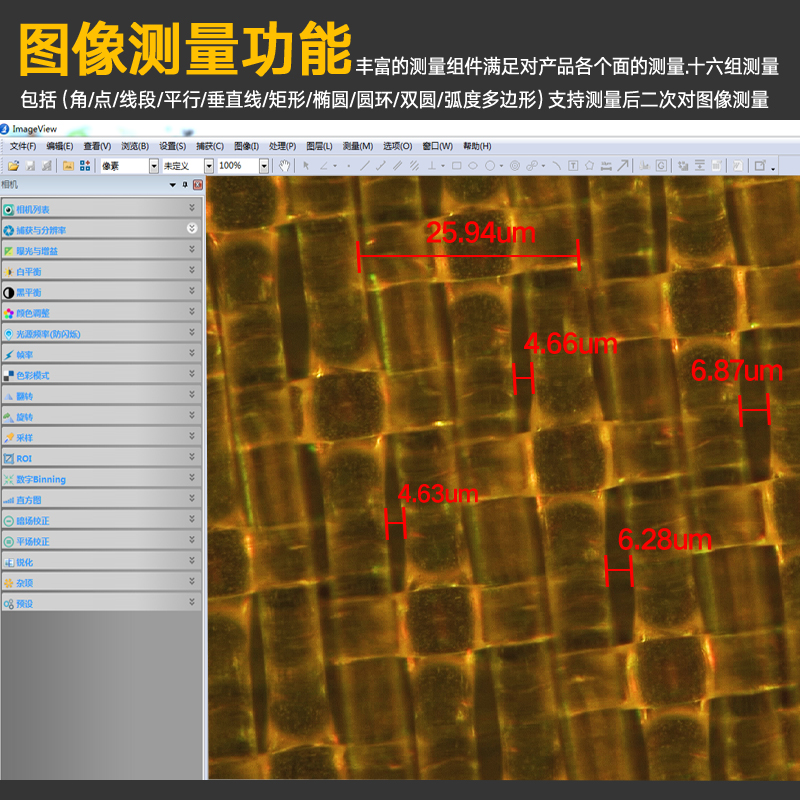This screenshot has height=800, width=800.
Task: Expand the 白平衡 section chevron
Action: point(192,270)
